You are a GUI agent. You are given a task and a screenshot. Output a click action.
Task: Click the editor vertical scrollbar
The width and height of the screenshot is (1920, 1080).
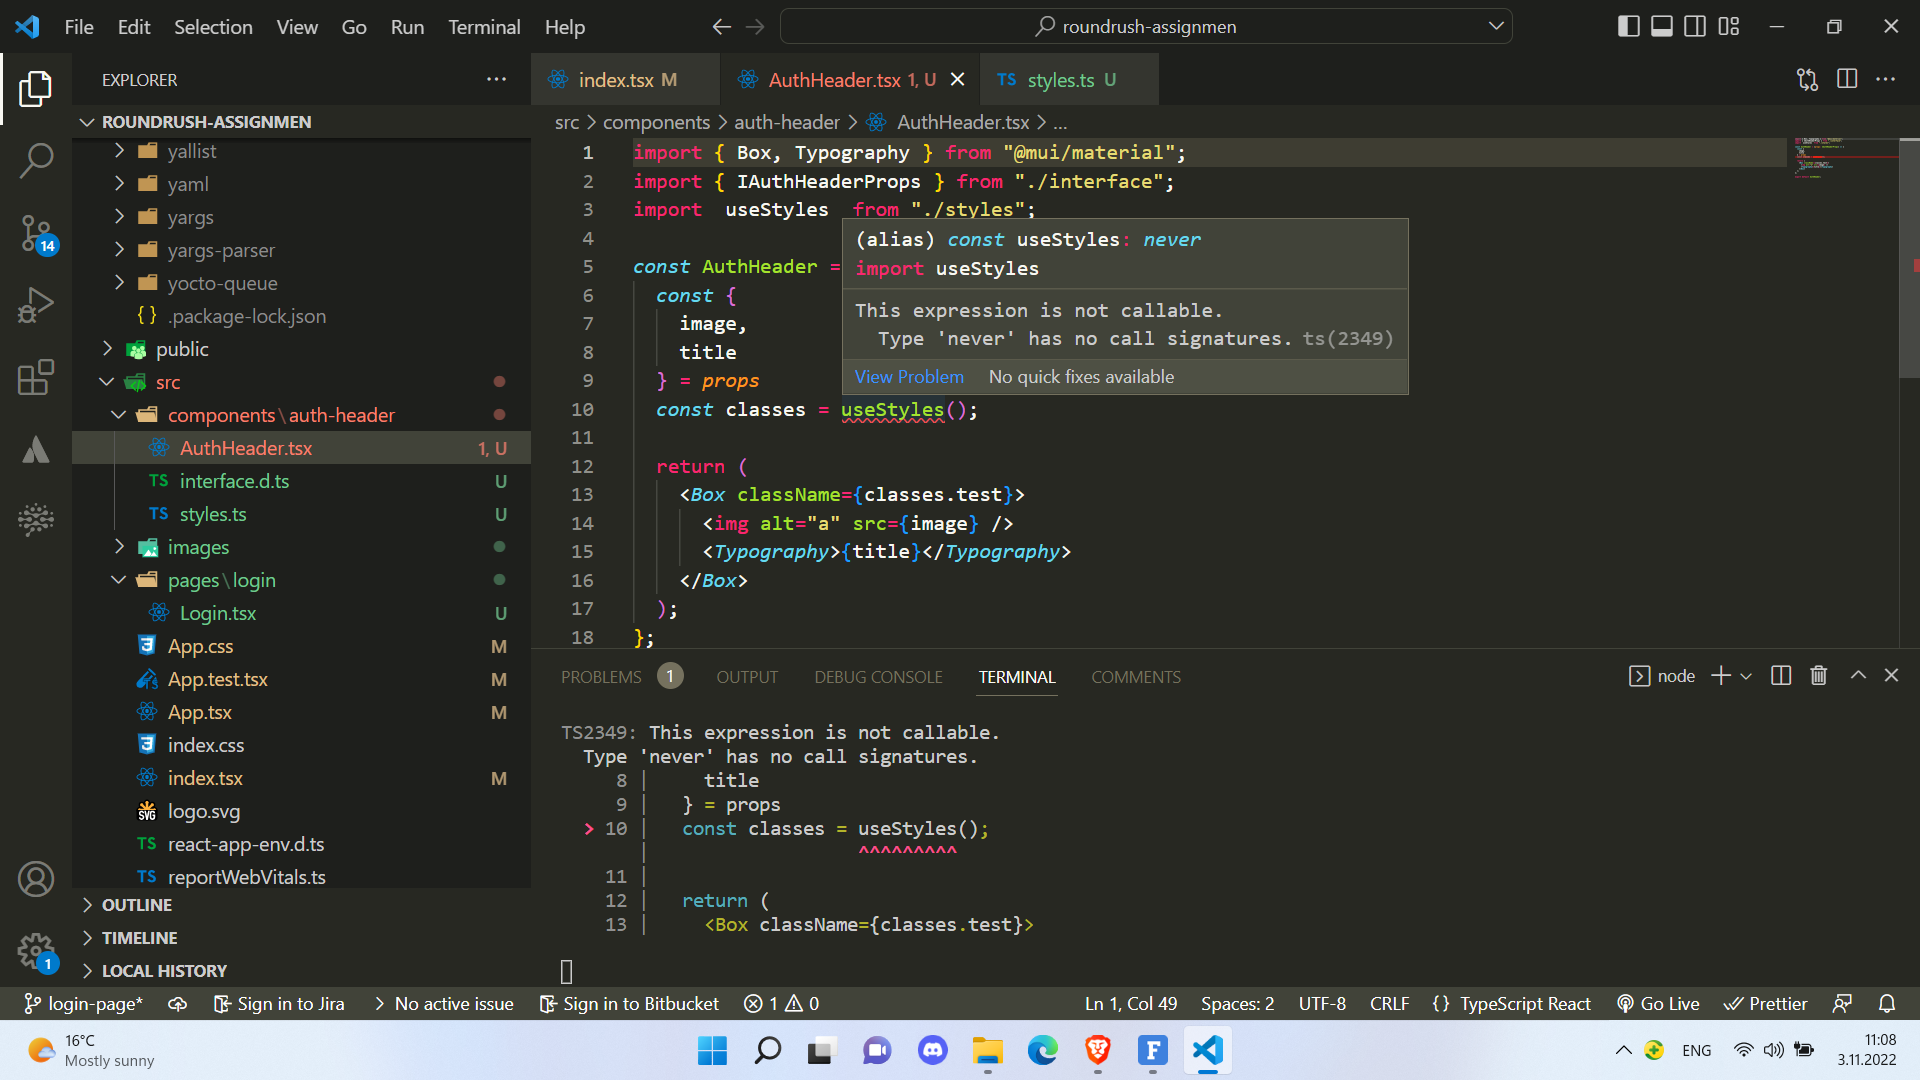click(1909, 258)
